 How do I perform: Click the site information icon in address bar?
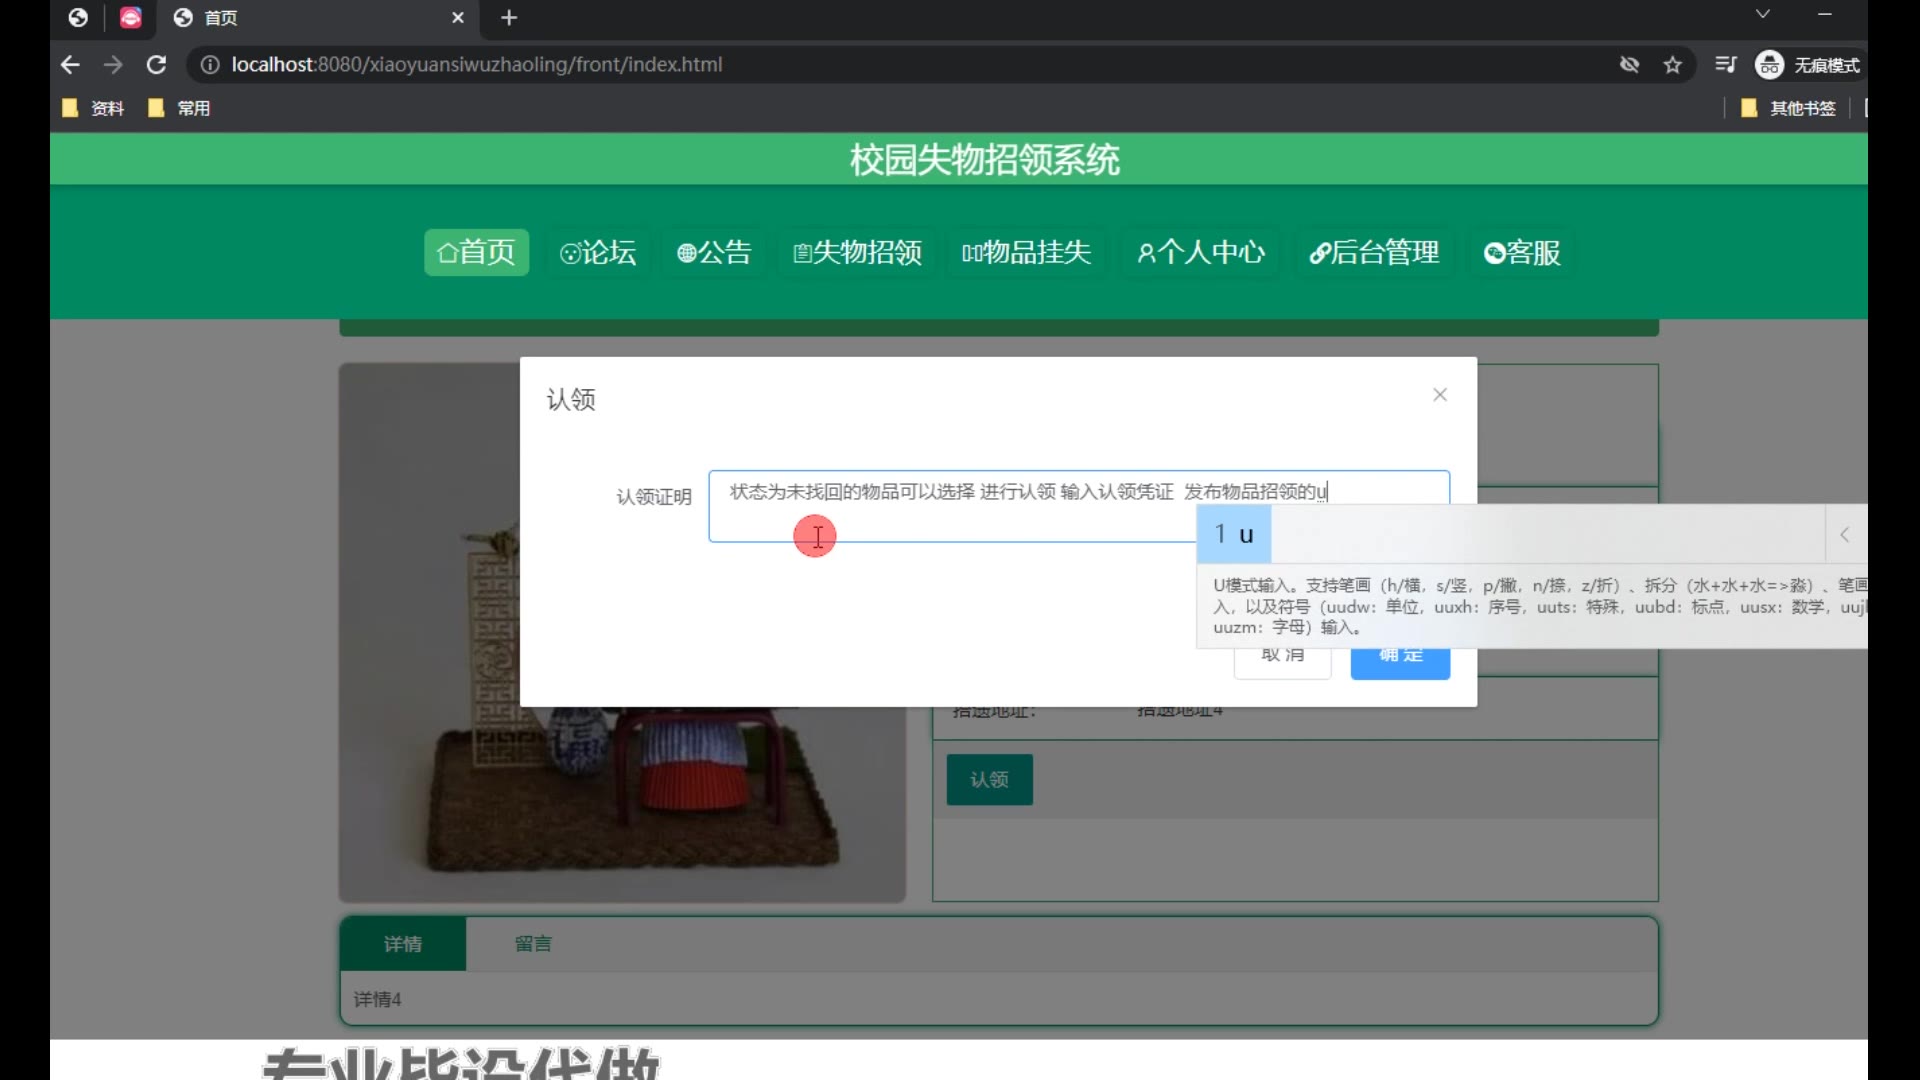pos(210,65)
